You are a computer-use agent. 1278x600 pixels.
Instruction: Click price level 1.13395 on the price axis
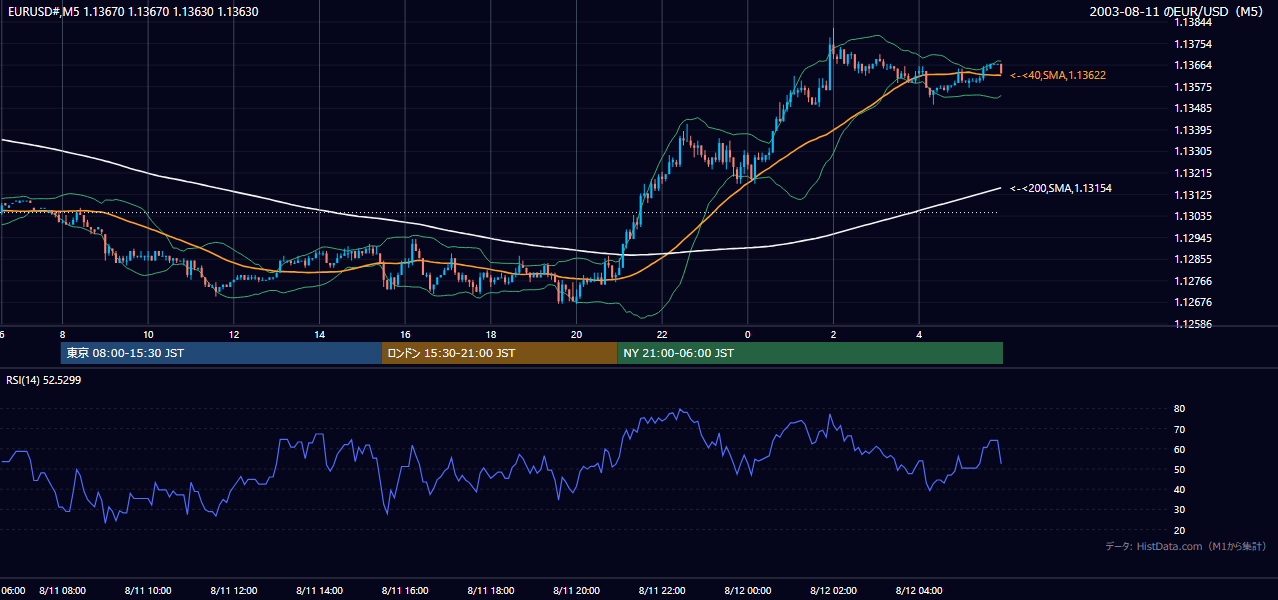(x=1193, y=130)
